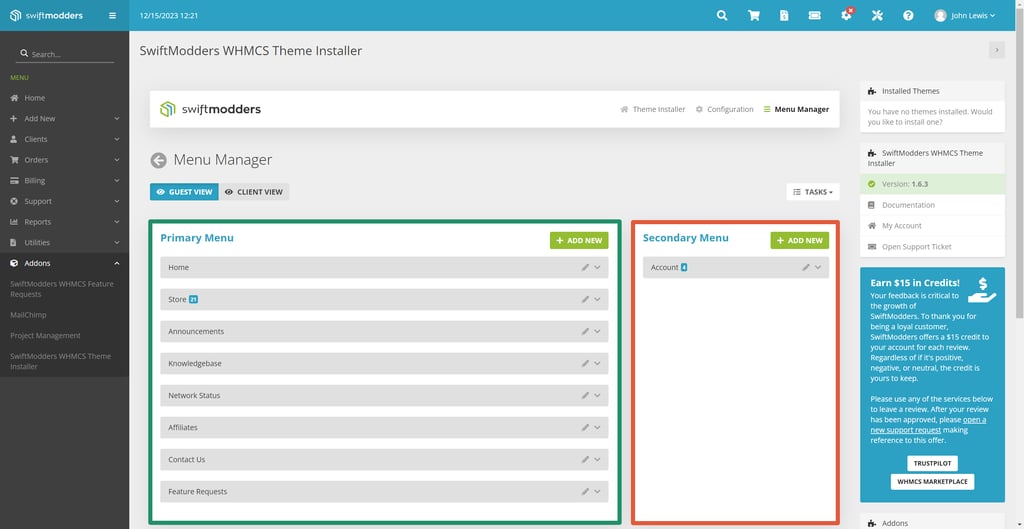
Task: Expand the Home menu item chevron
Action: (598, 267)
